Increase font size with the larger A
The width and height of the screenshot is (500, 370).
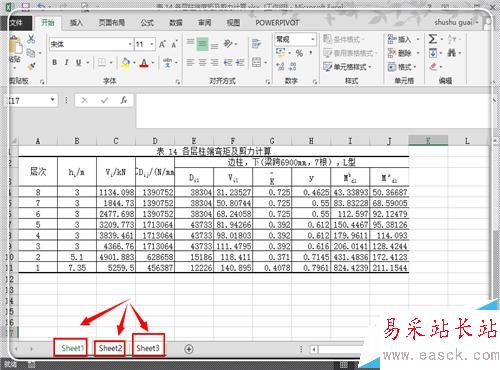[x=162, y=44]
